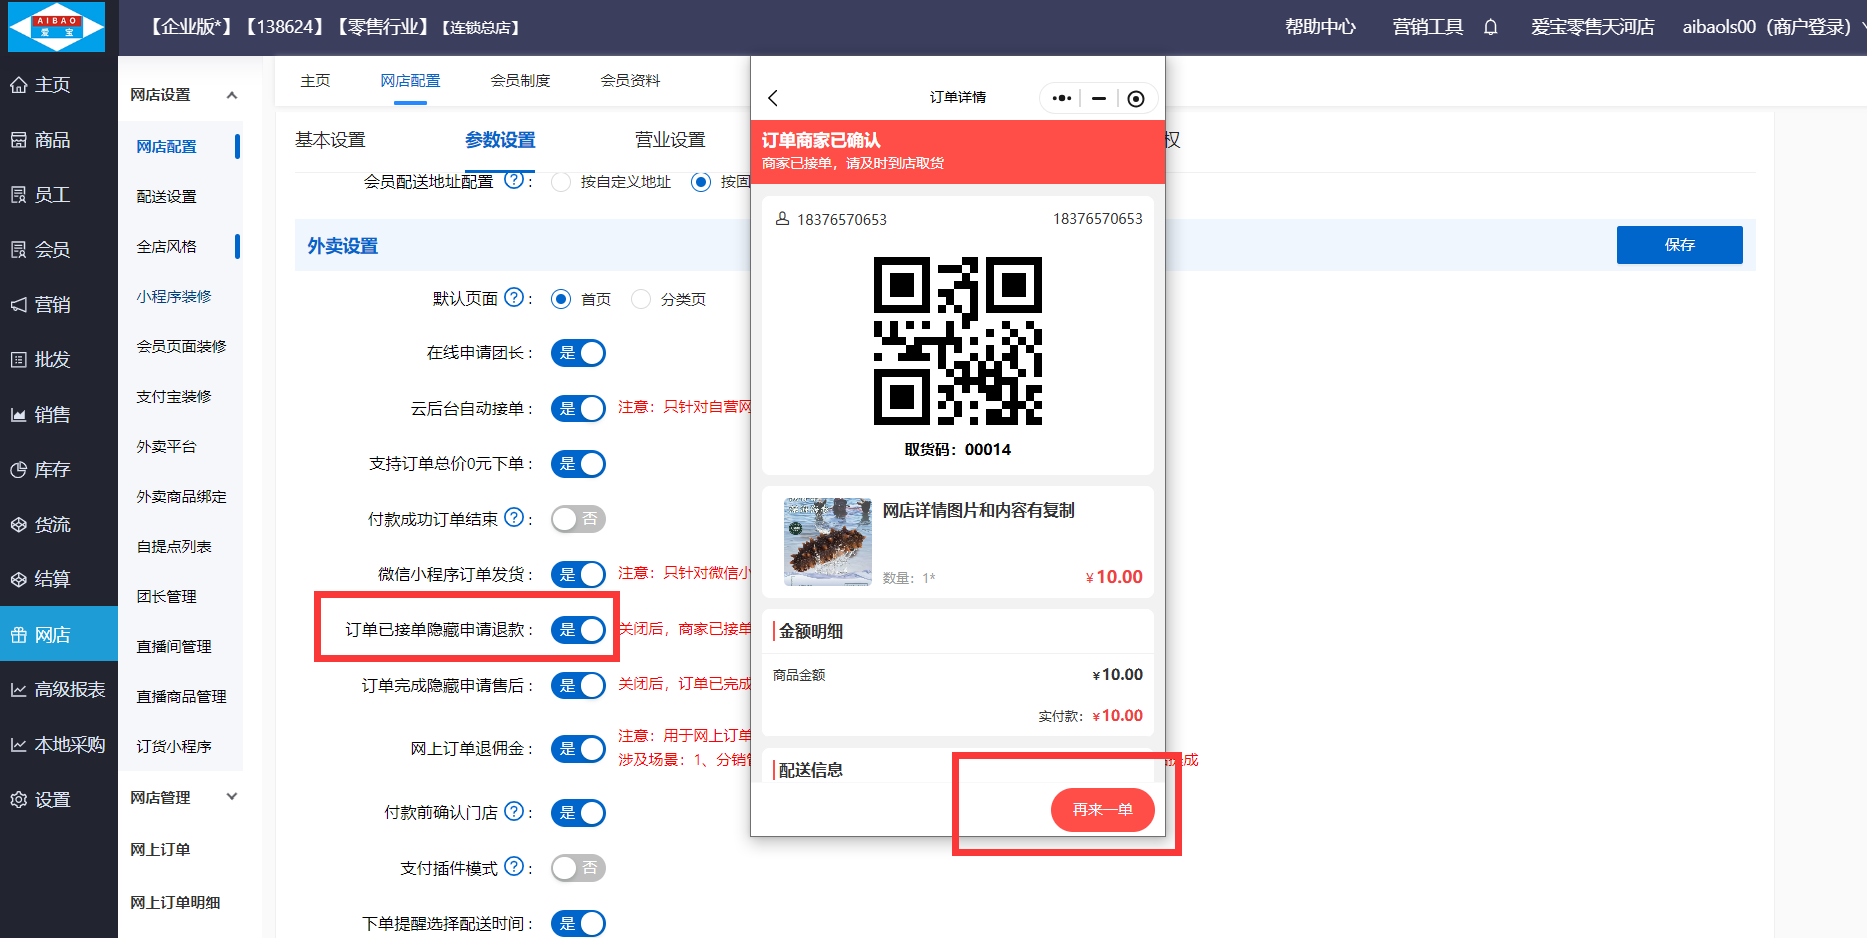
Task: Open 帮助中心 in the header
Action: pos(1320,27)
